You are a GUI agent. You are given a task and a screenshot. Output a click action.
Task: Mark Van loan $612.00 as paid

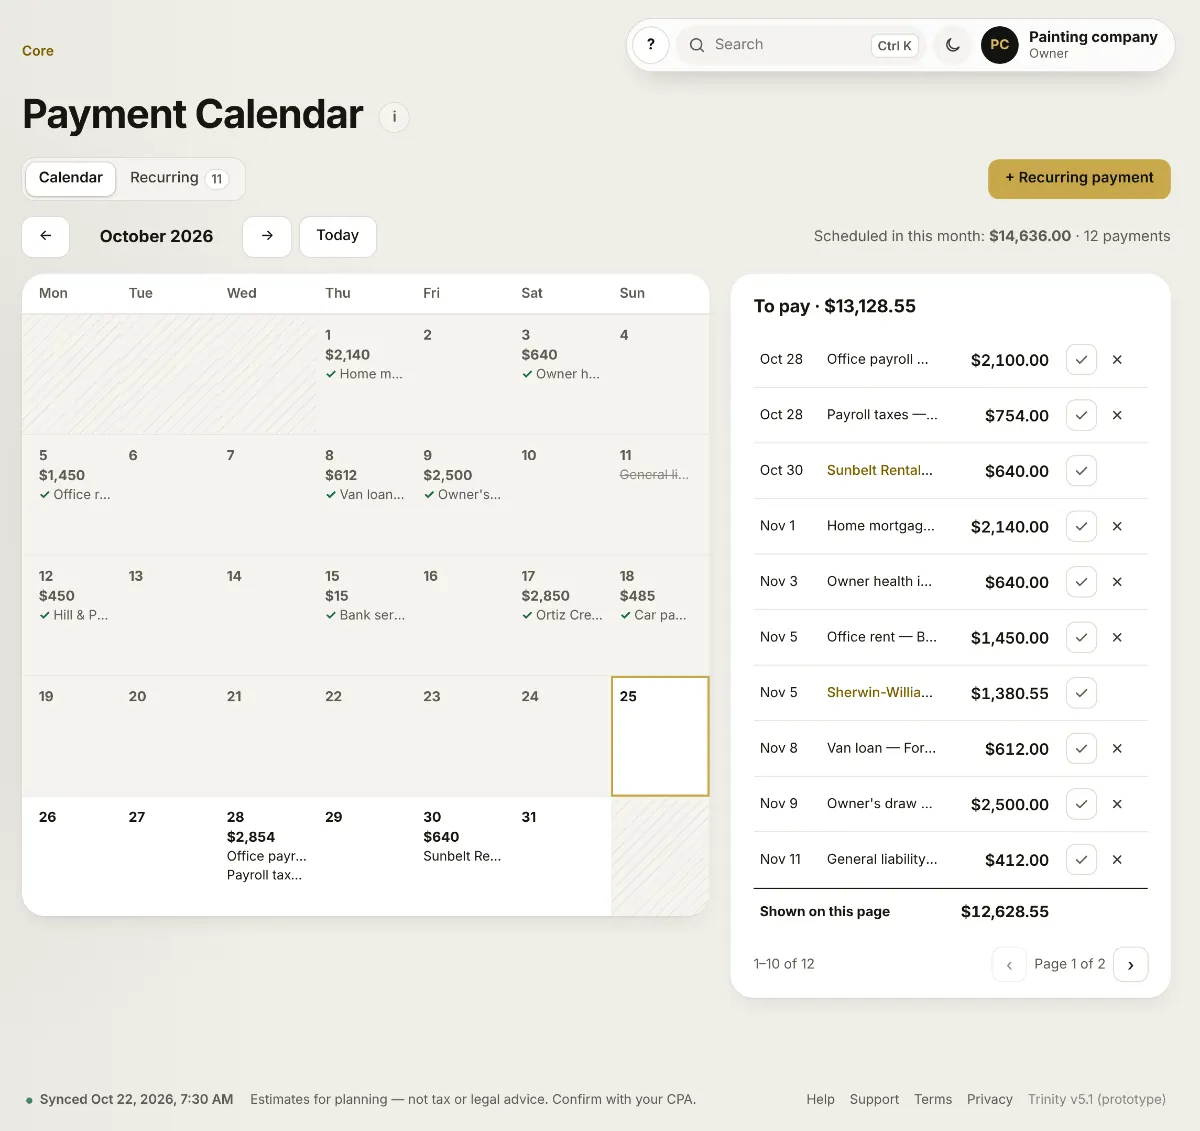[x=1081, y=748]
